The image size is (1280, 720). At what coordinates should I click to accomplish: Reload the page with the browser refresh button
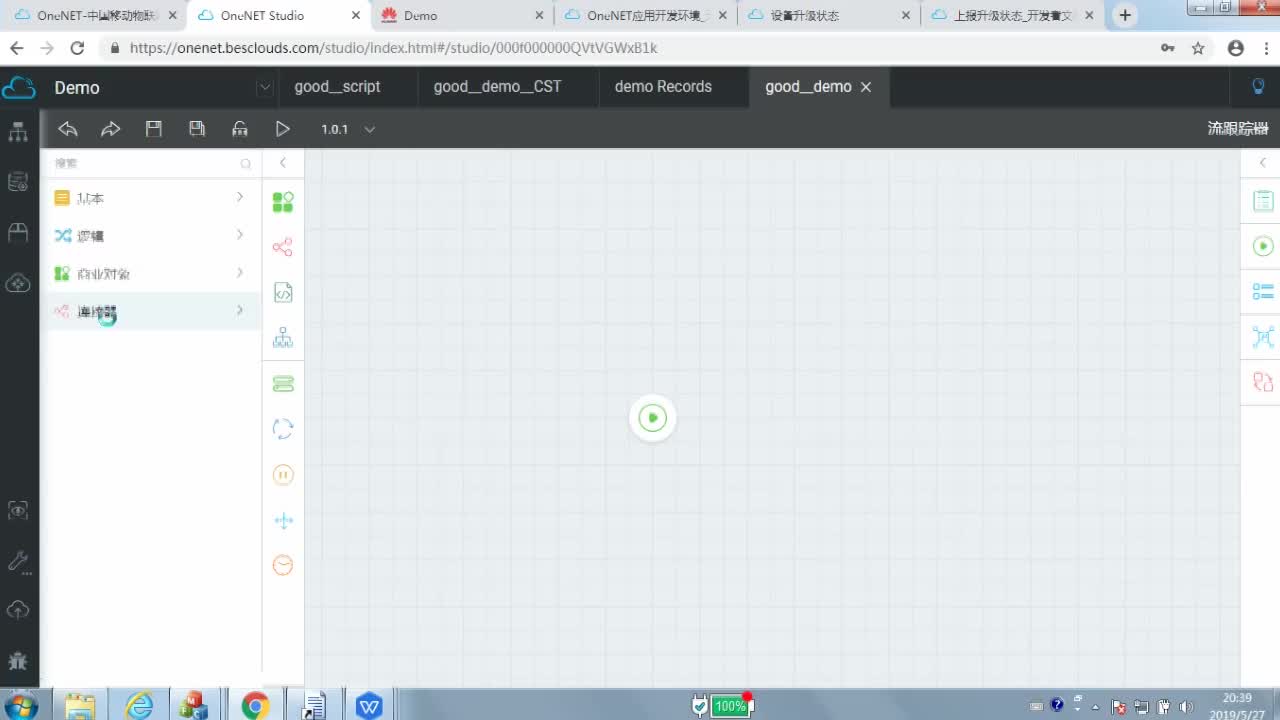(x=77, y=48)
